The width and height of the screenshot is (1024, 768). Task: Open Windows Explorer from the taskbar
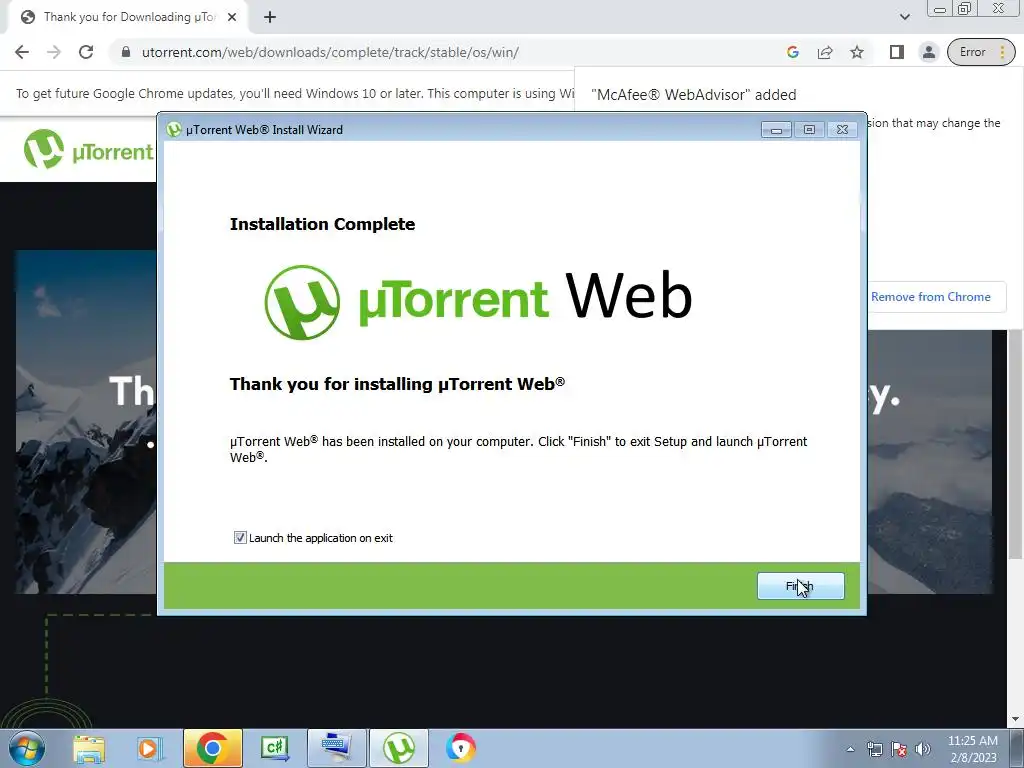click(x=89, y=748)
